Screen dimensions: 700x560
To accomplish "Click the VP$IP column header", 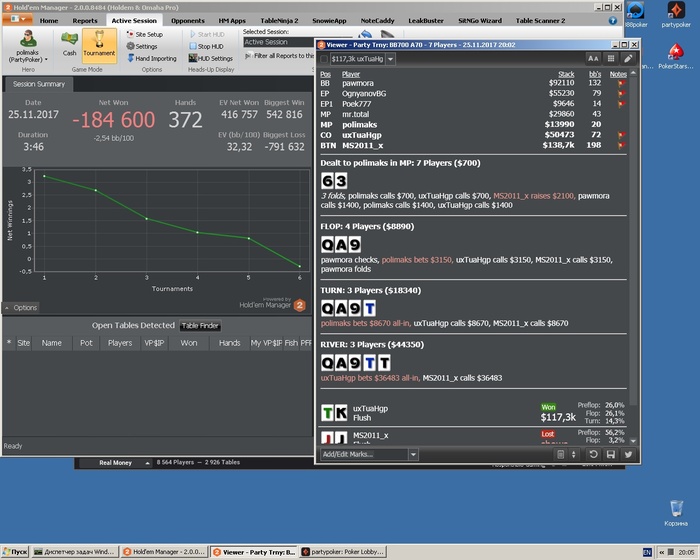I will (154, 343).
